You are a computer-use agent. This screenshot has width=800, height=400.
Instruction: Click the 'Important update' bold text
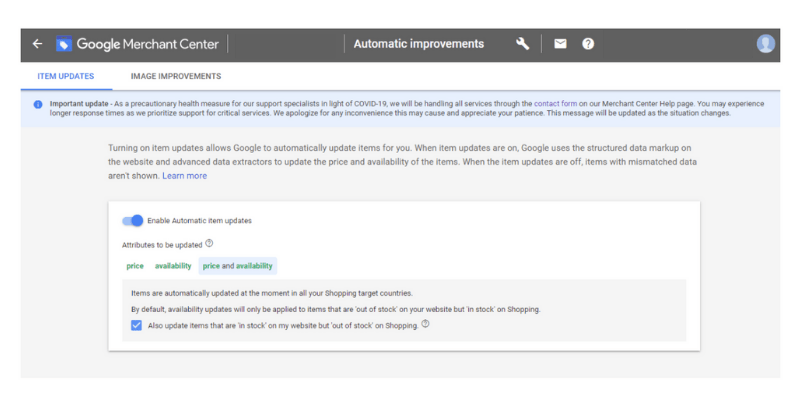pos(79,104)
